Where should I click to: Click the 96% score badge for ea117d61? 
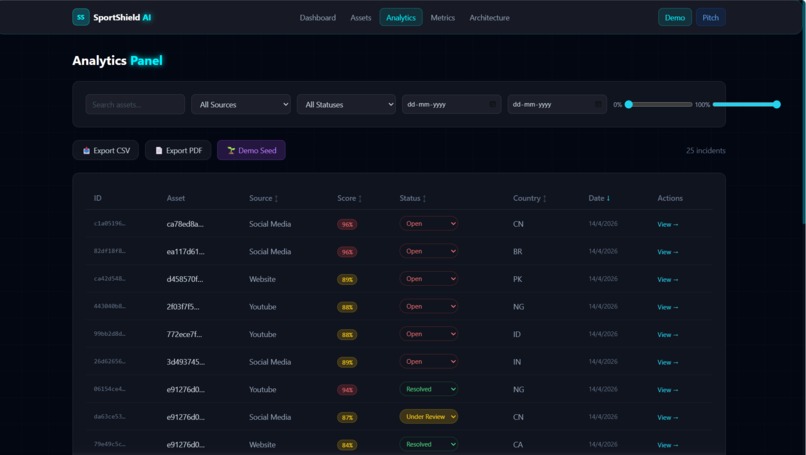[x=347, y=252]
